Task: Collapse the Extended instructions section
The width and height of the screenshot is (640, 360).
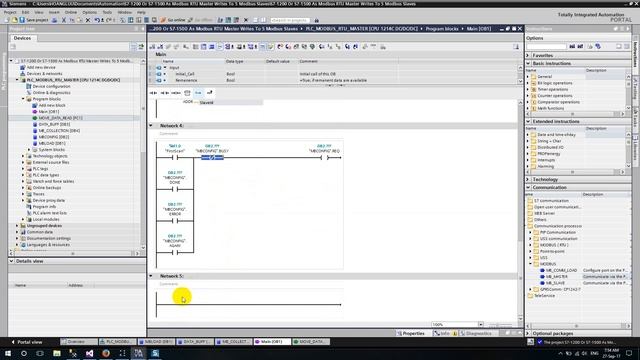Action: click(528, 122)
